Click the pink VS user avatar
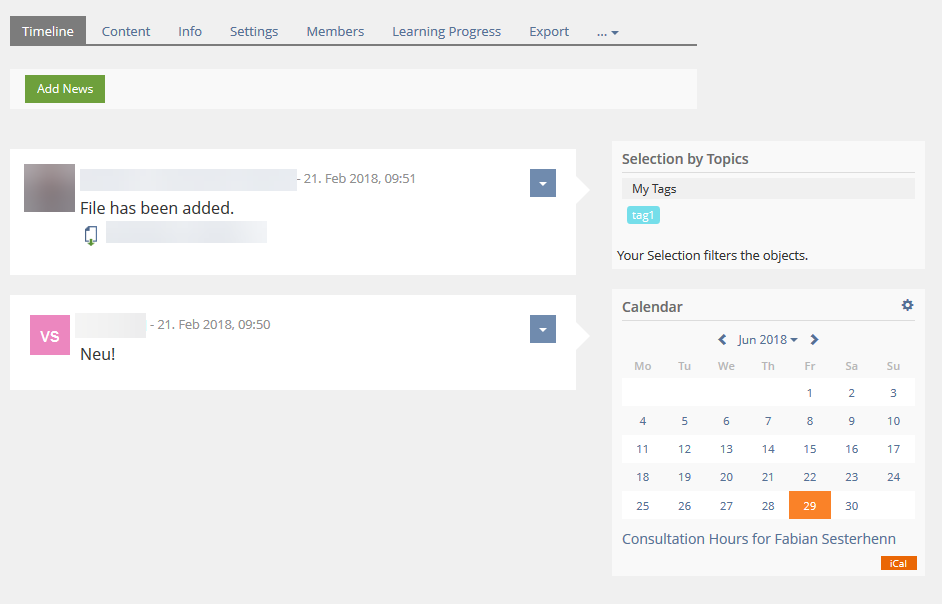 [50, 335]
